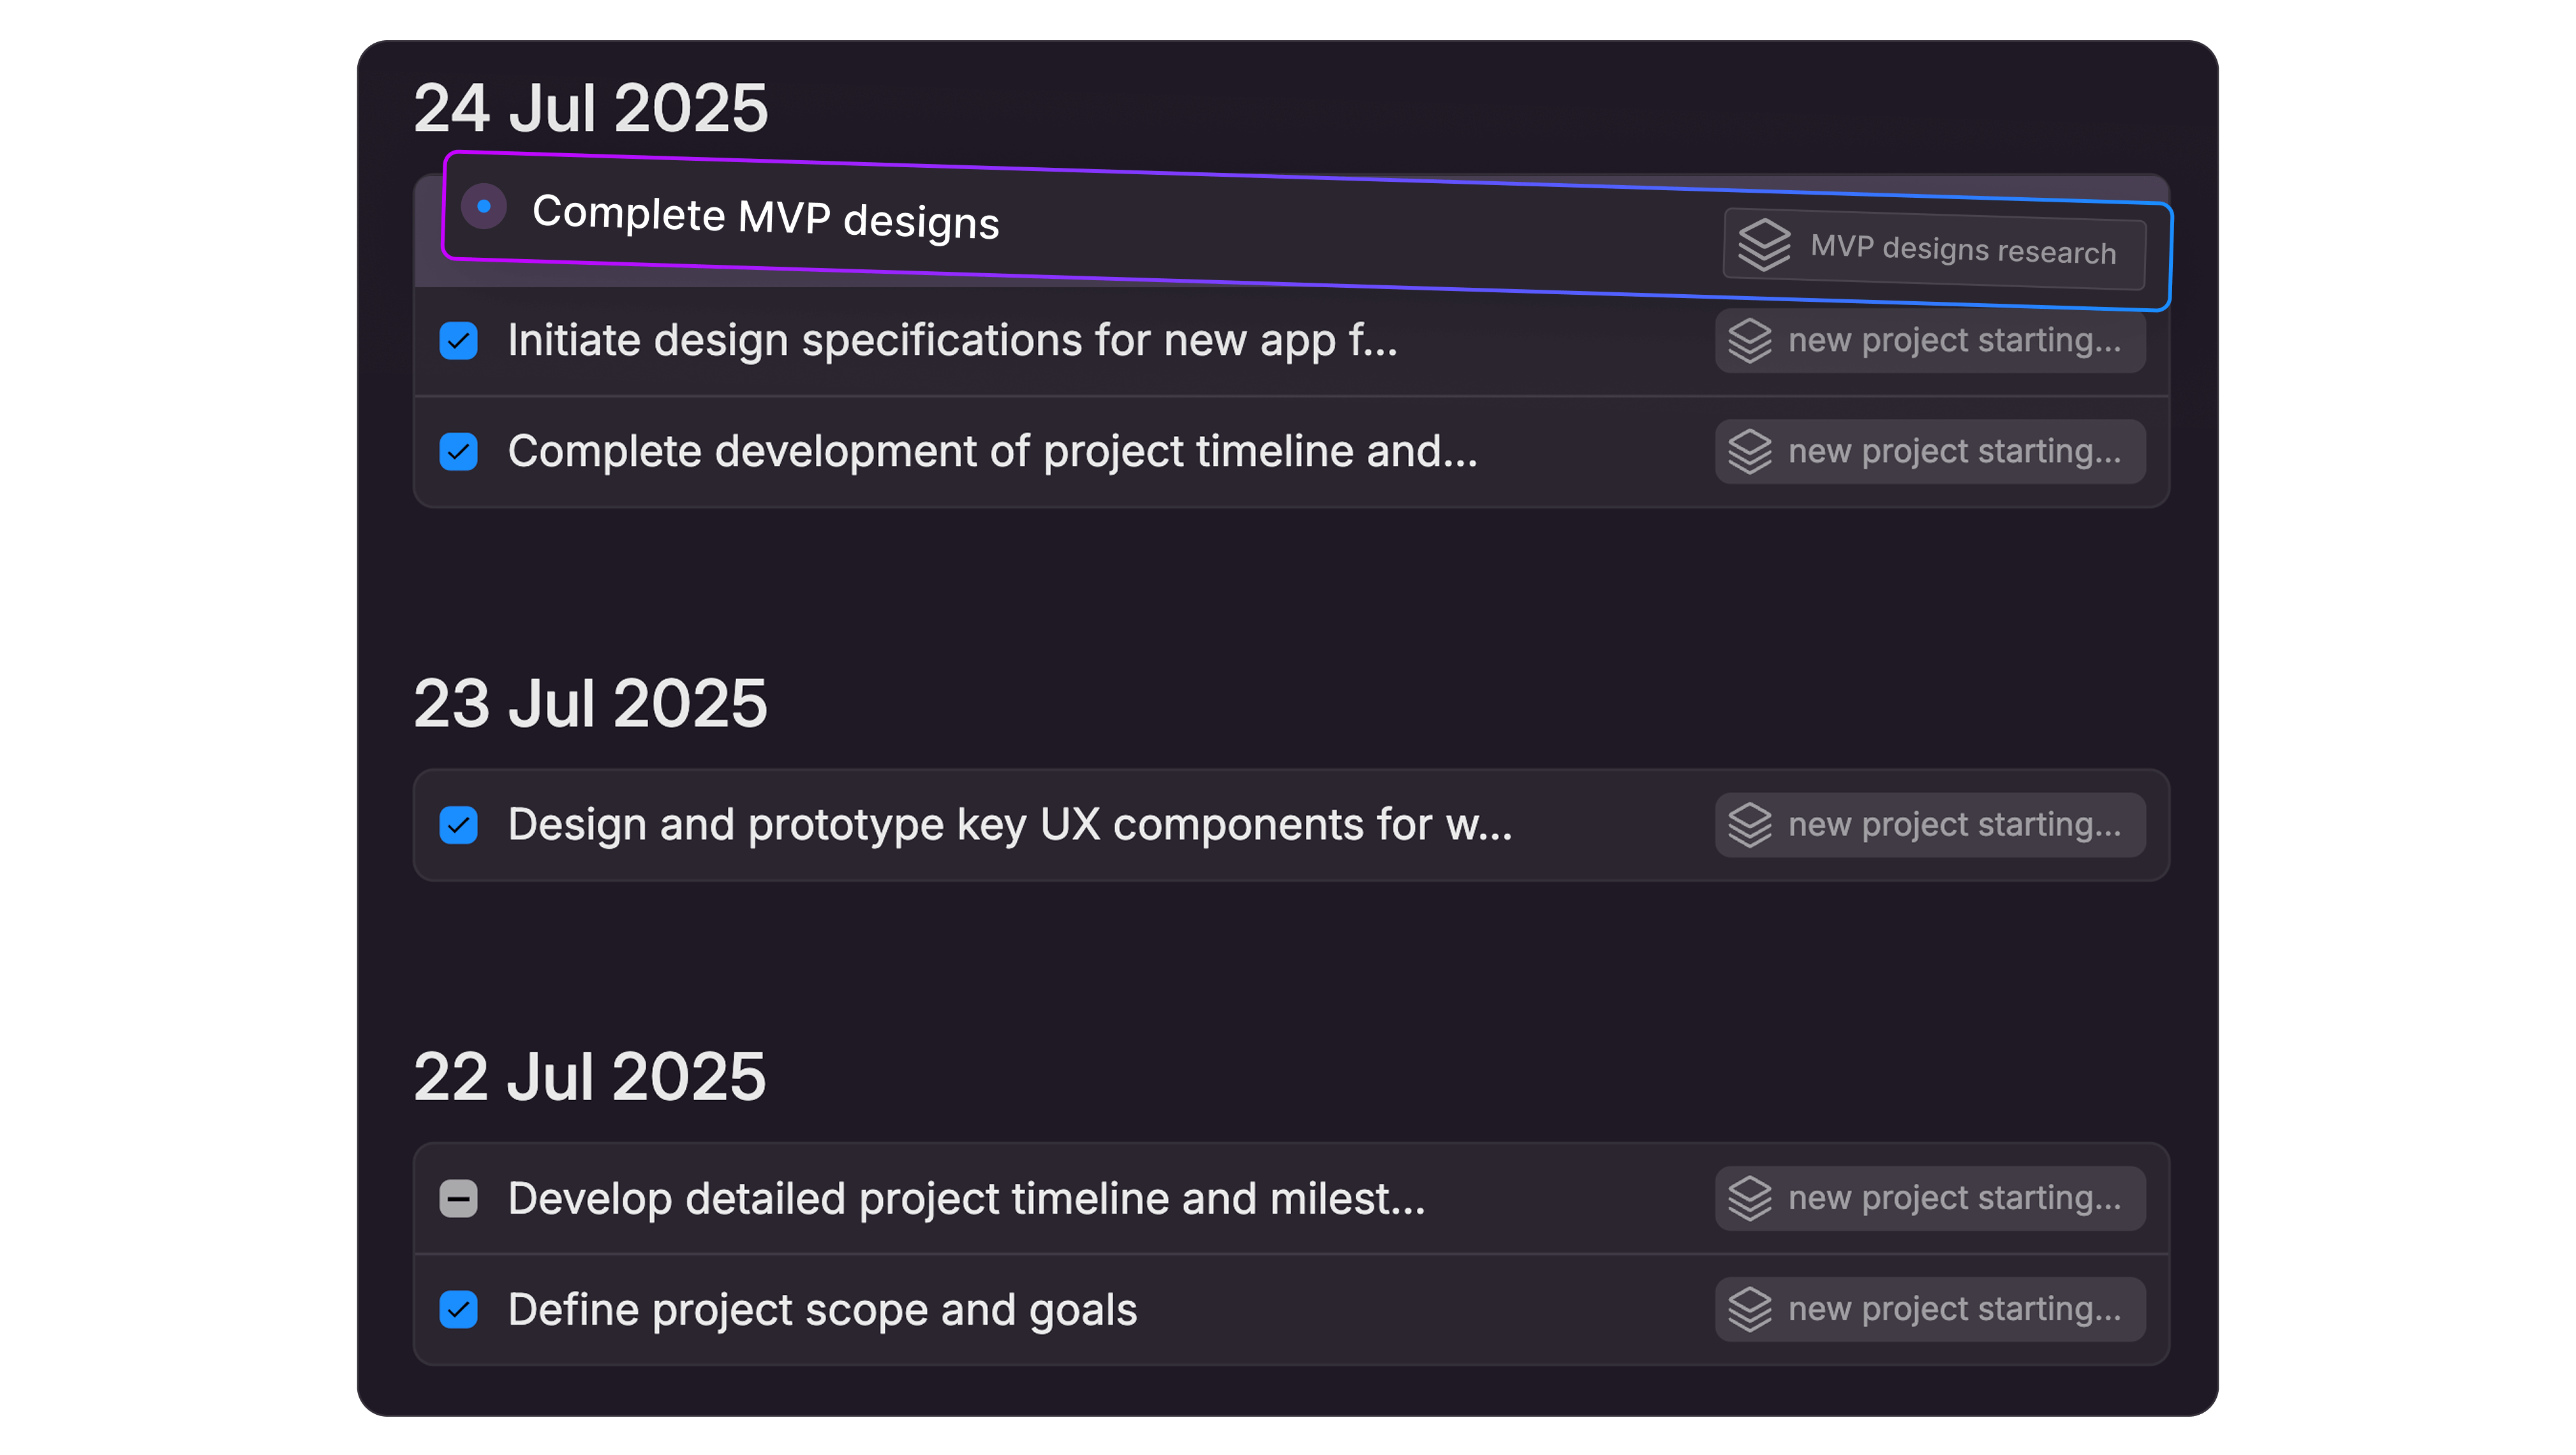Screen dimensions: 2576x1455
Task: Open Define project scope and goals task
Action: click(822, 1310)
